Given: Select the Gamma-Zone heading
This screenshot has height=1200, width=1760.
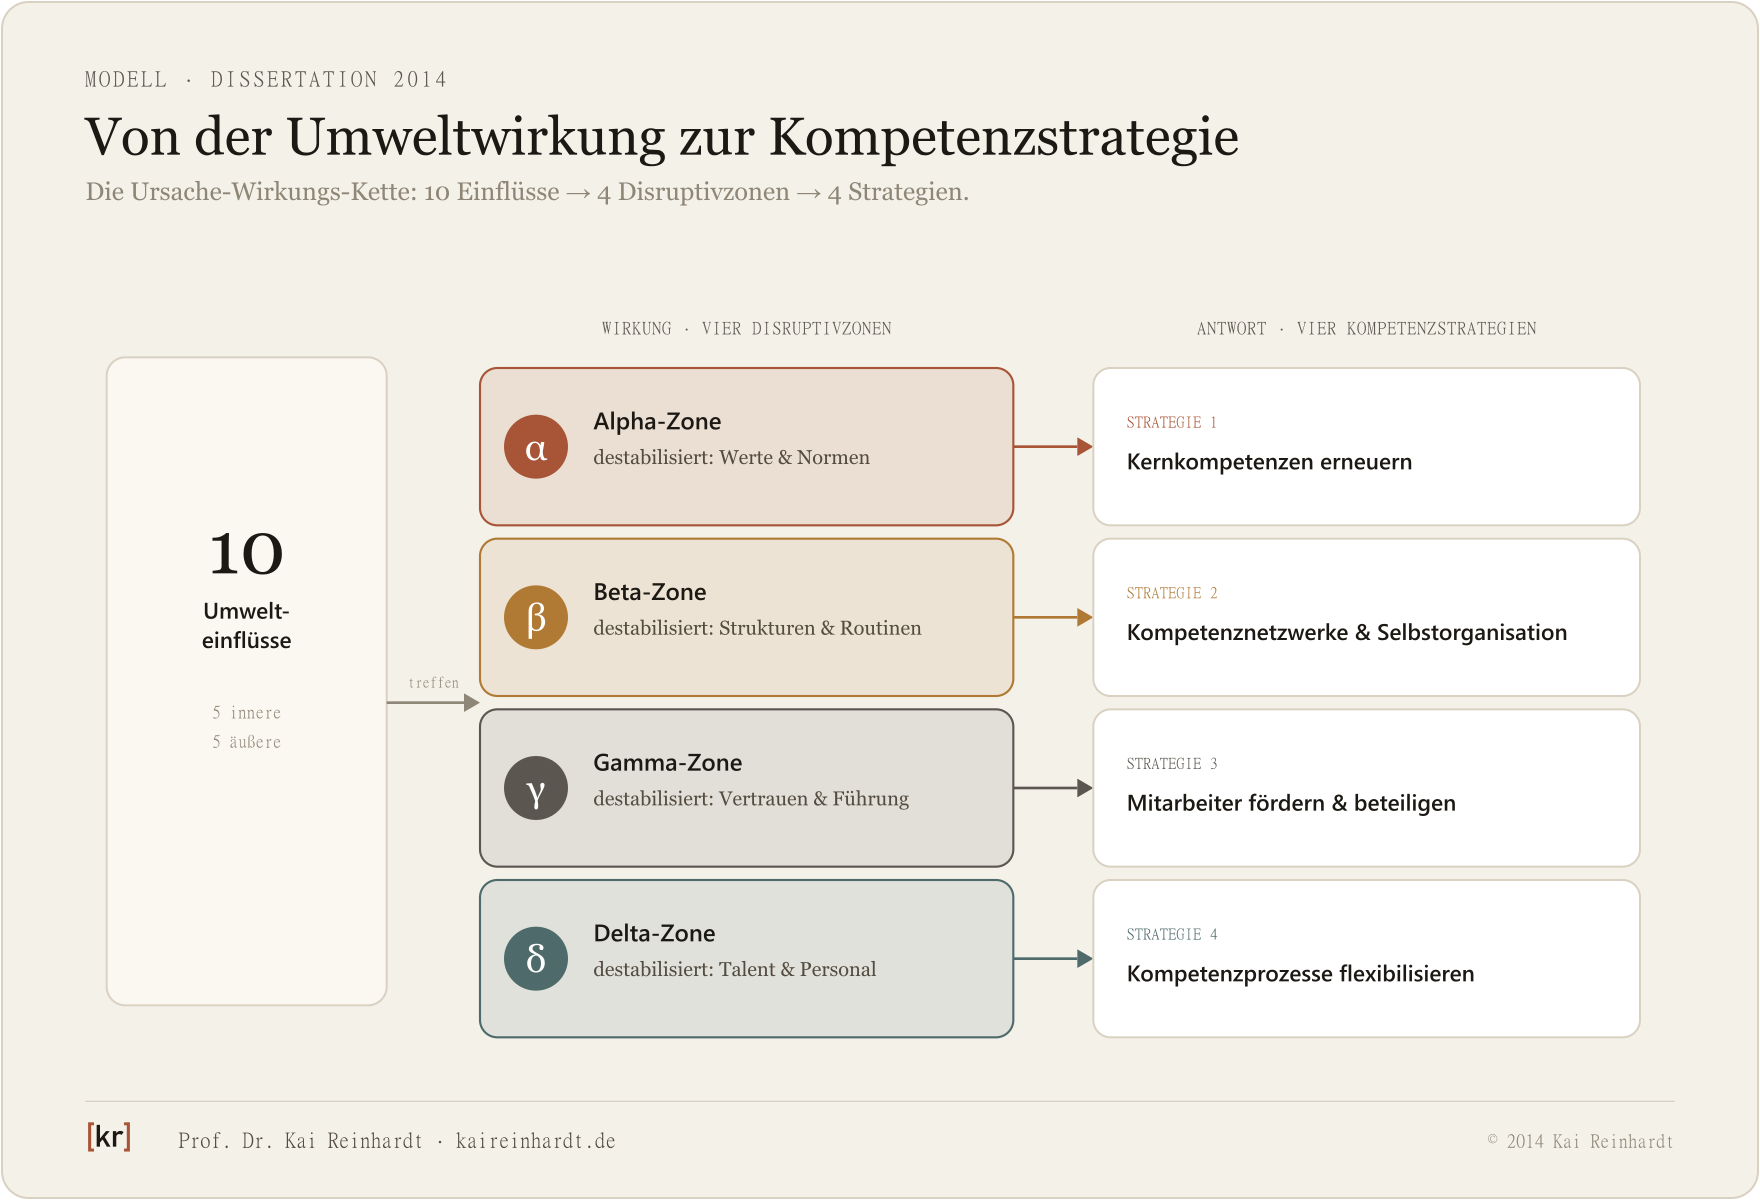Looking at the screenshot, I should [668, 763].
